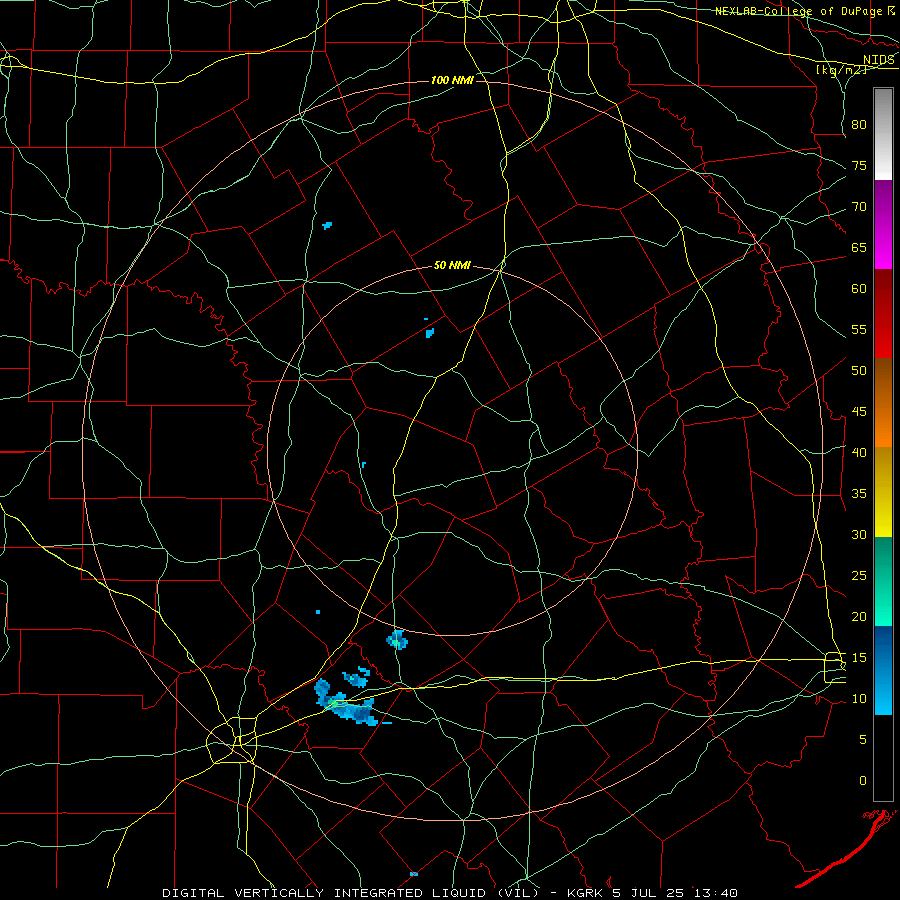Screen dimensions: 900x900
Task: Select the "65" value on the scale
Action: pos(859,247)
